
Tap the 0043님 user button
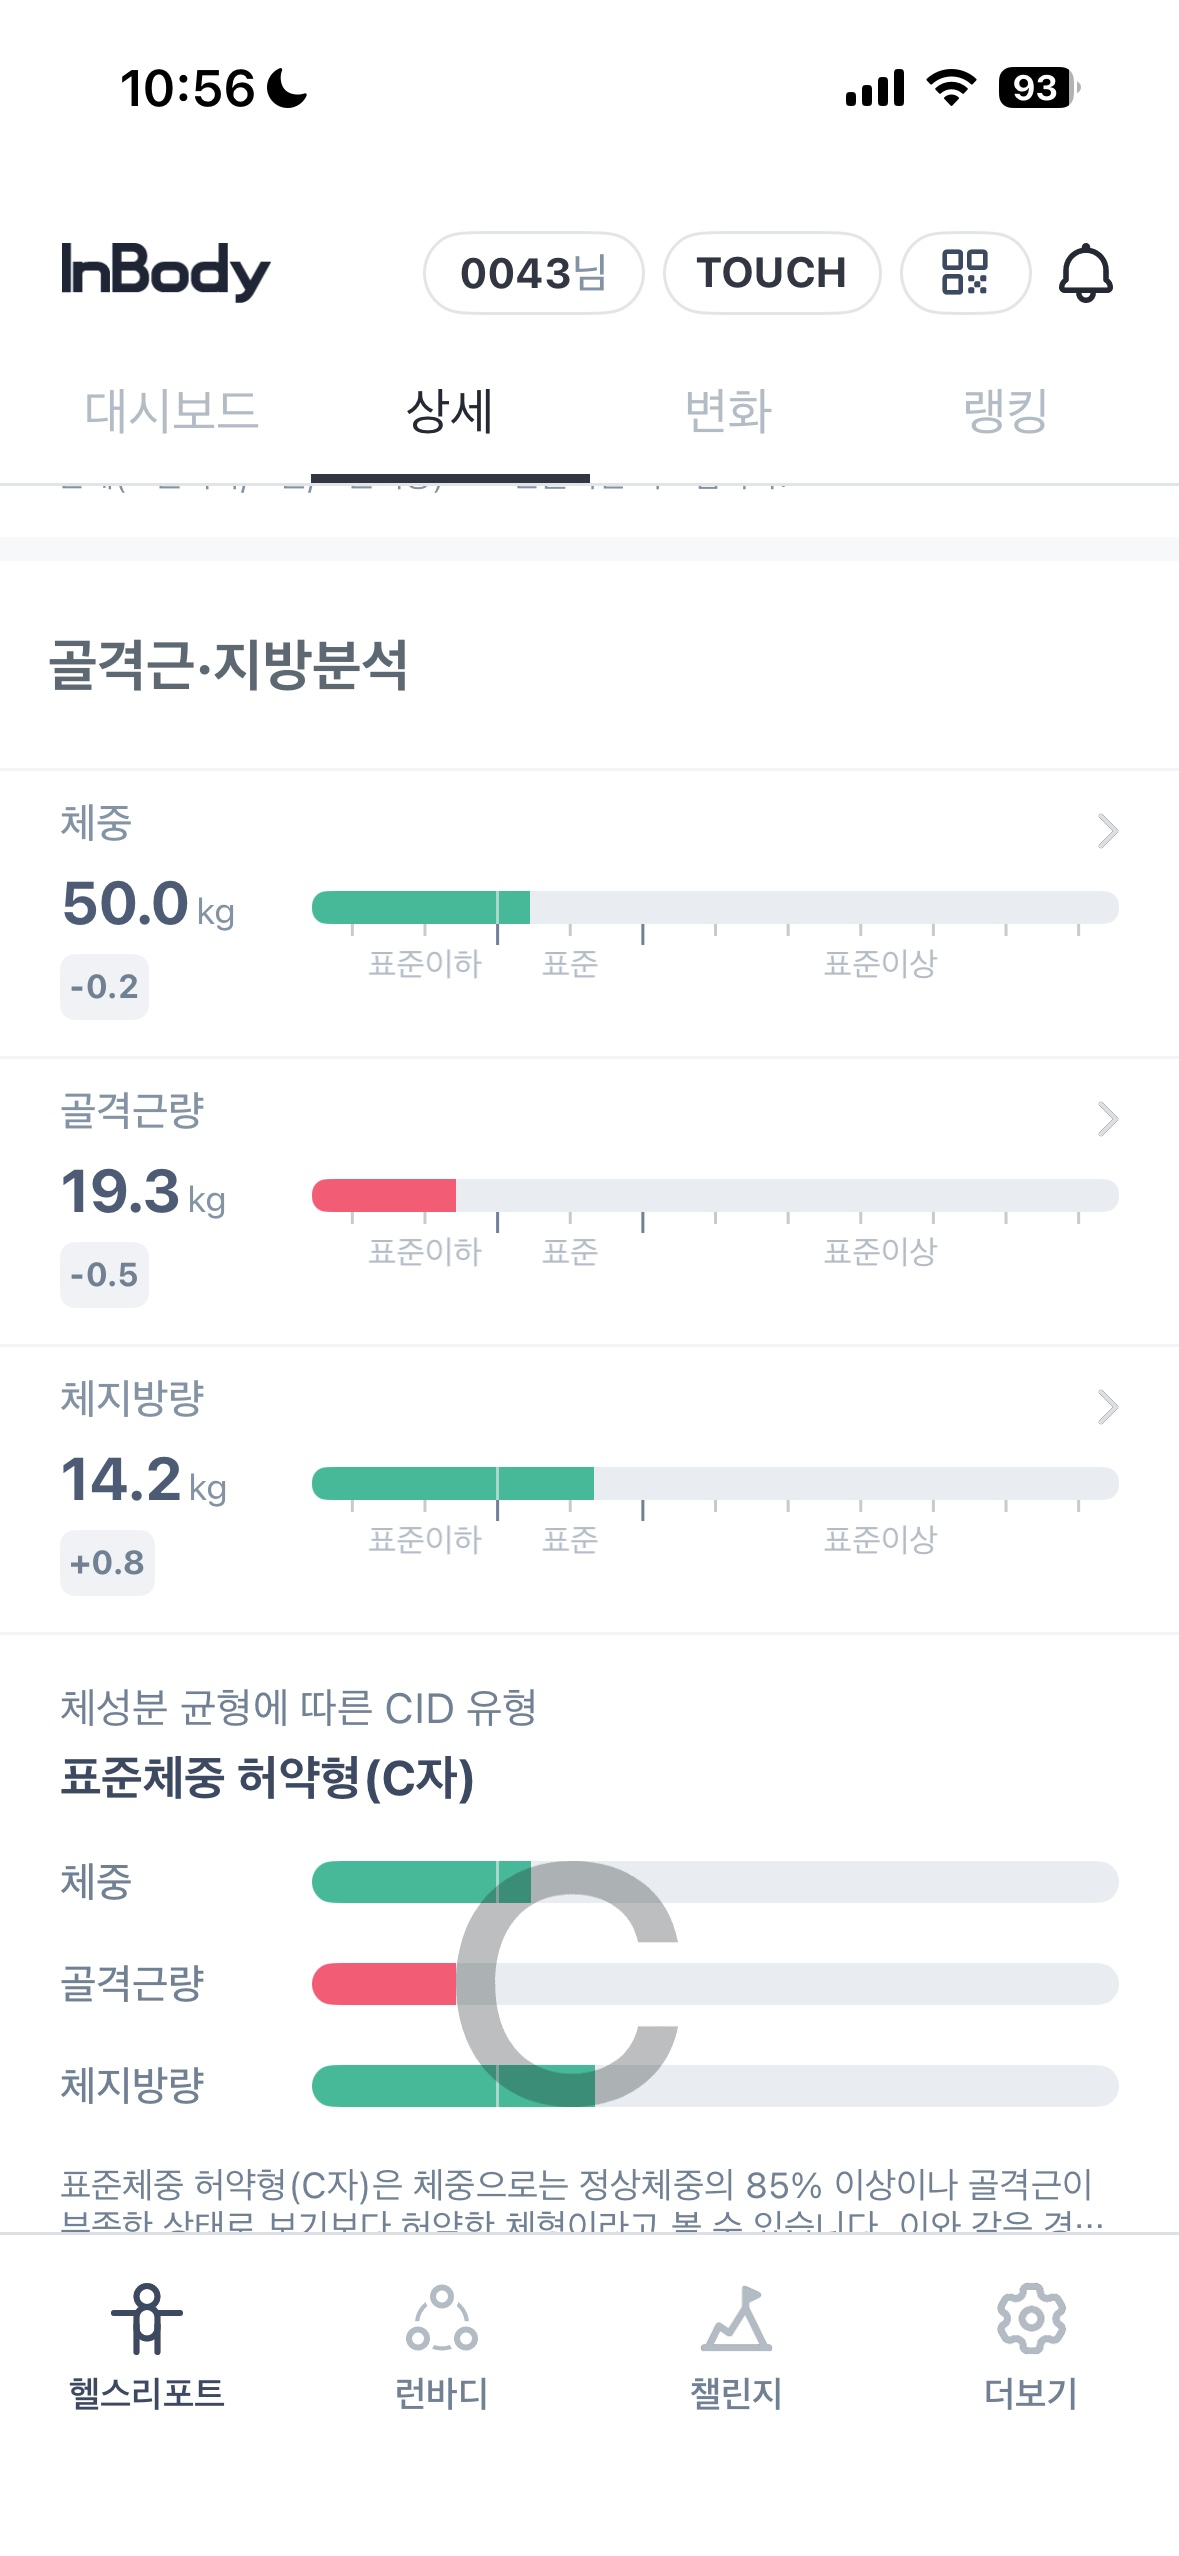click(x=533, y=273)
